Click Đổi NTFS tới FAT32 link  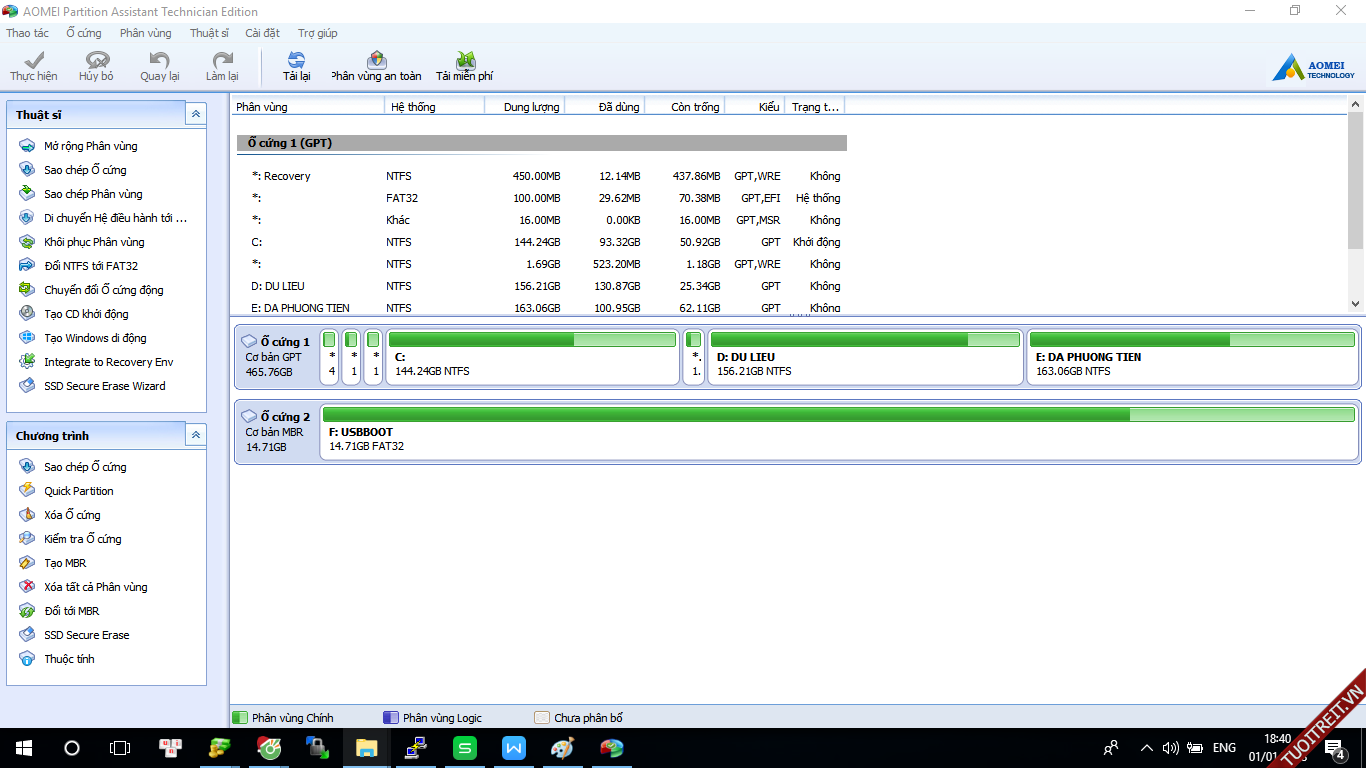pos(90,266)
